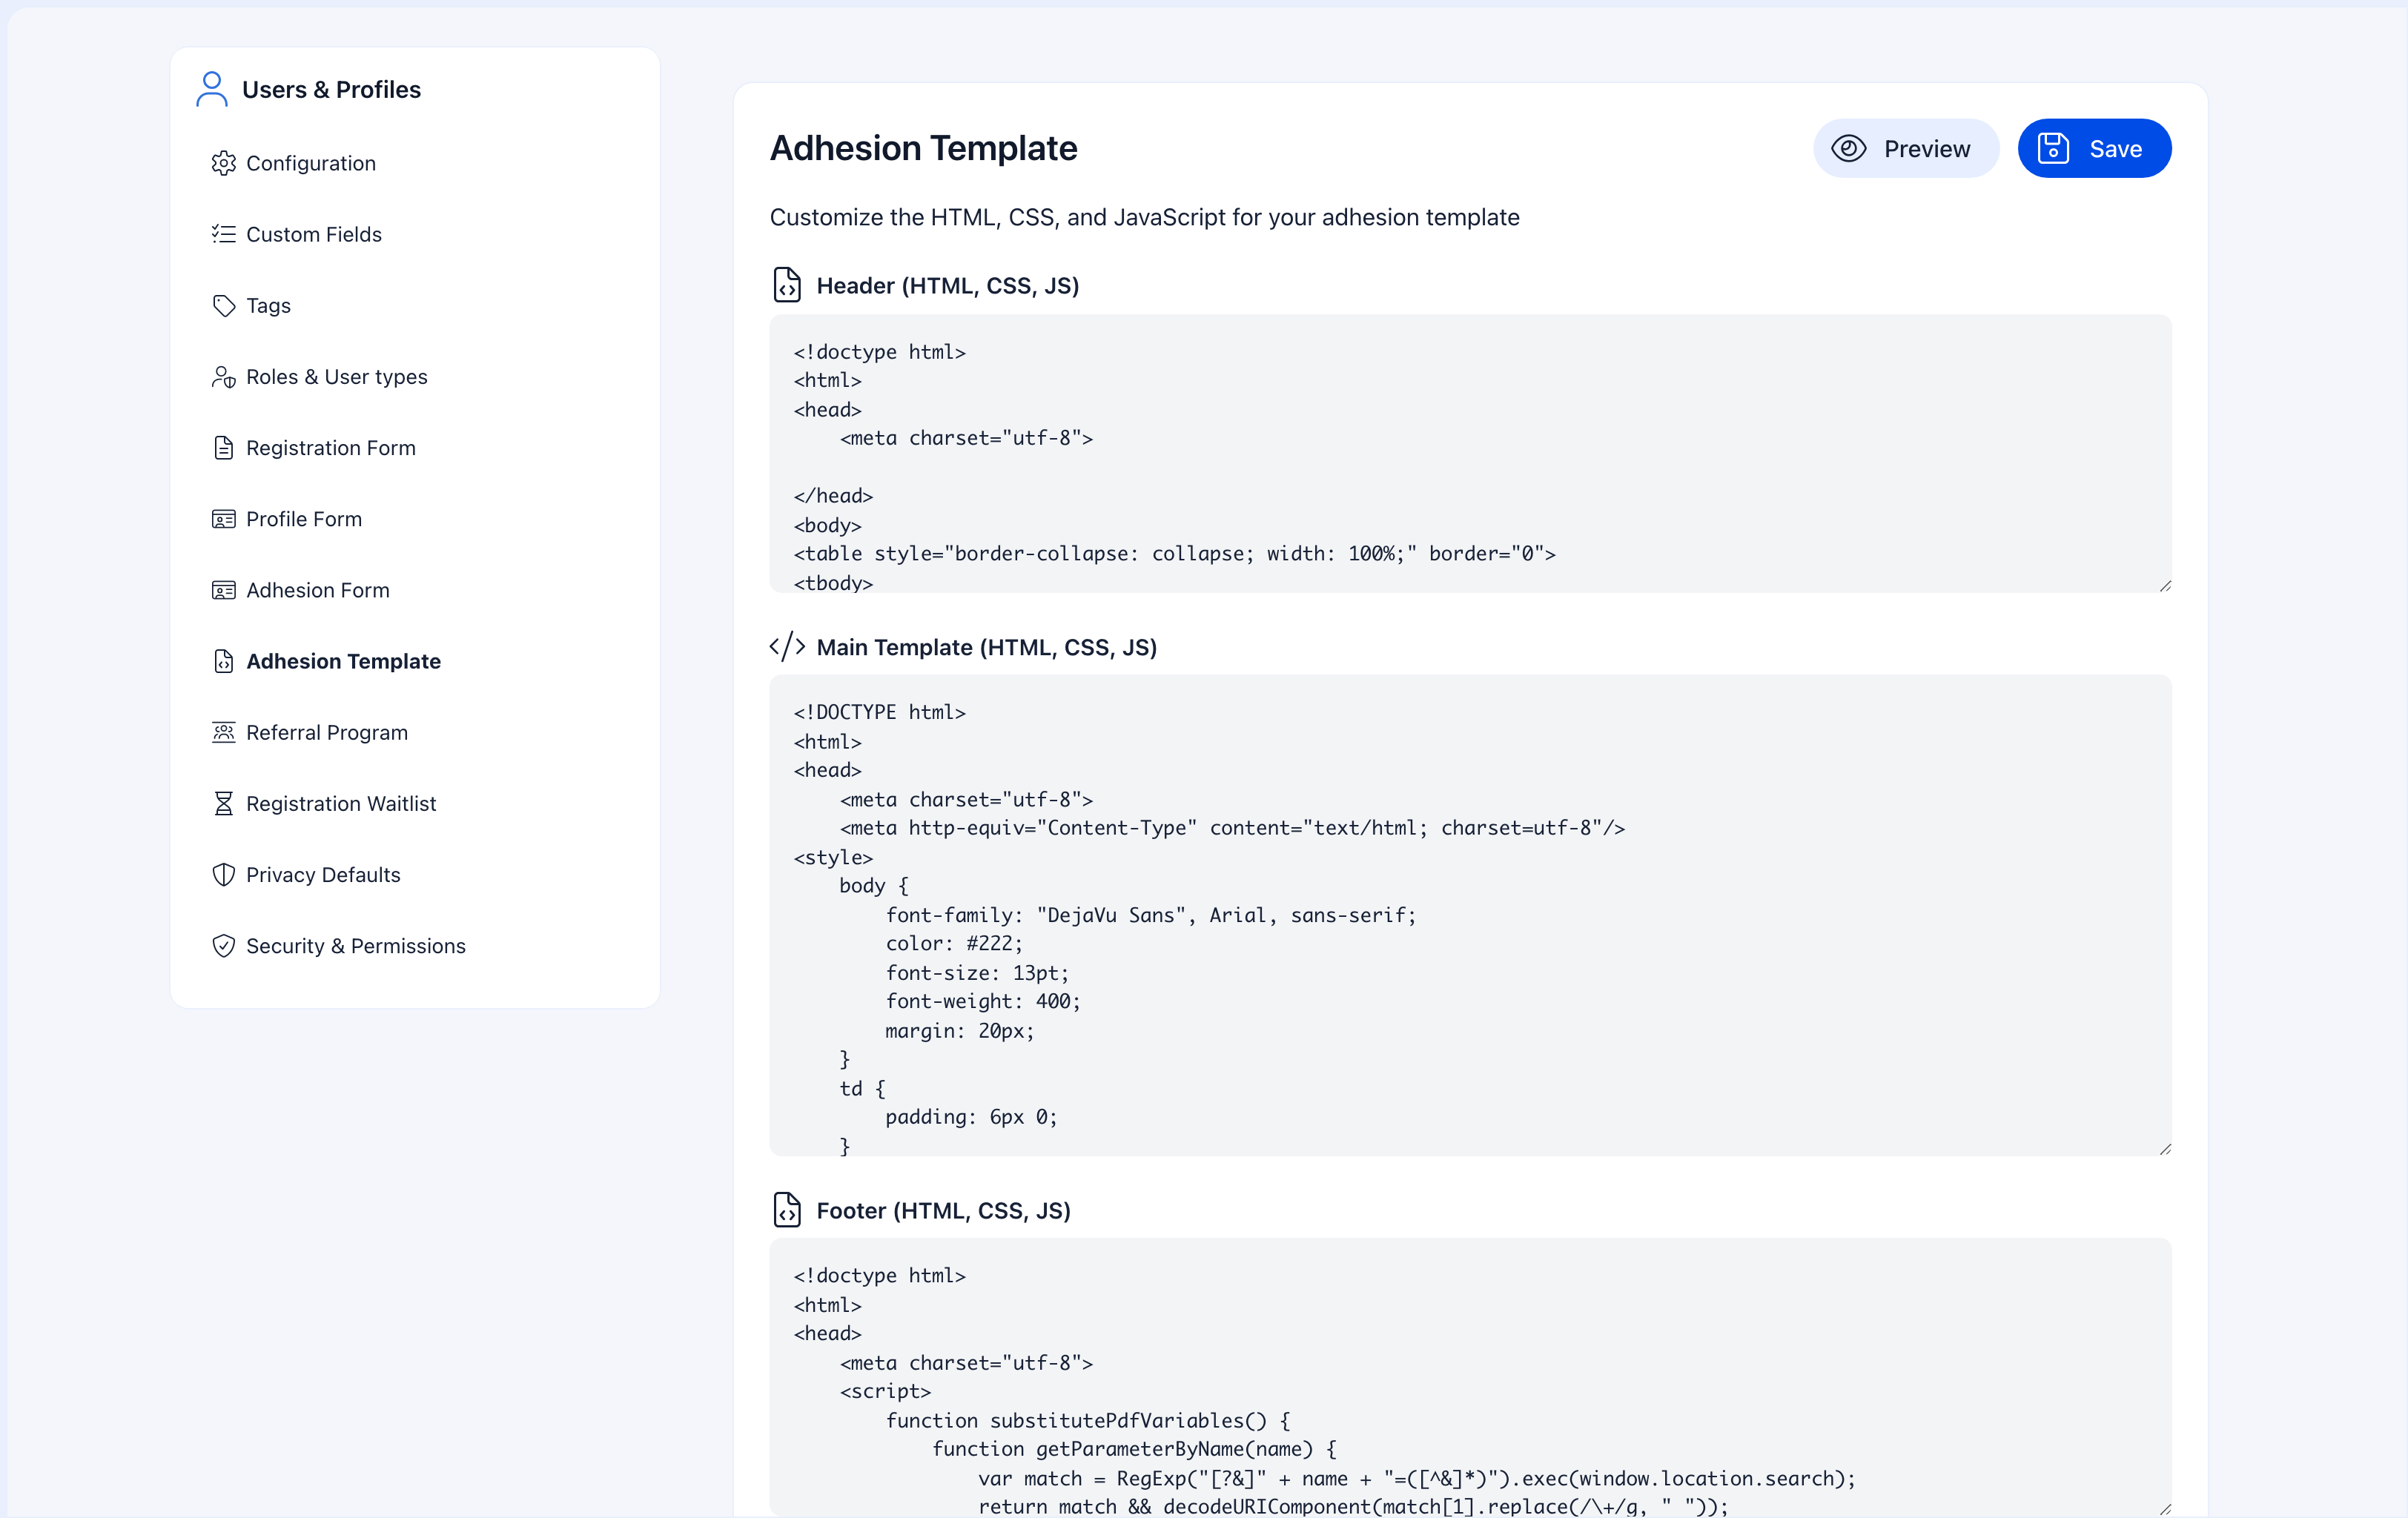Click the Security & Permissions shield-check icon
Viewport: 2408px width, 1518px height.
223,945
